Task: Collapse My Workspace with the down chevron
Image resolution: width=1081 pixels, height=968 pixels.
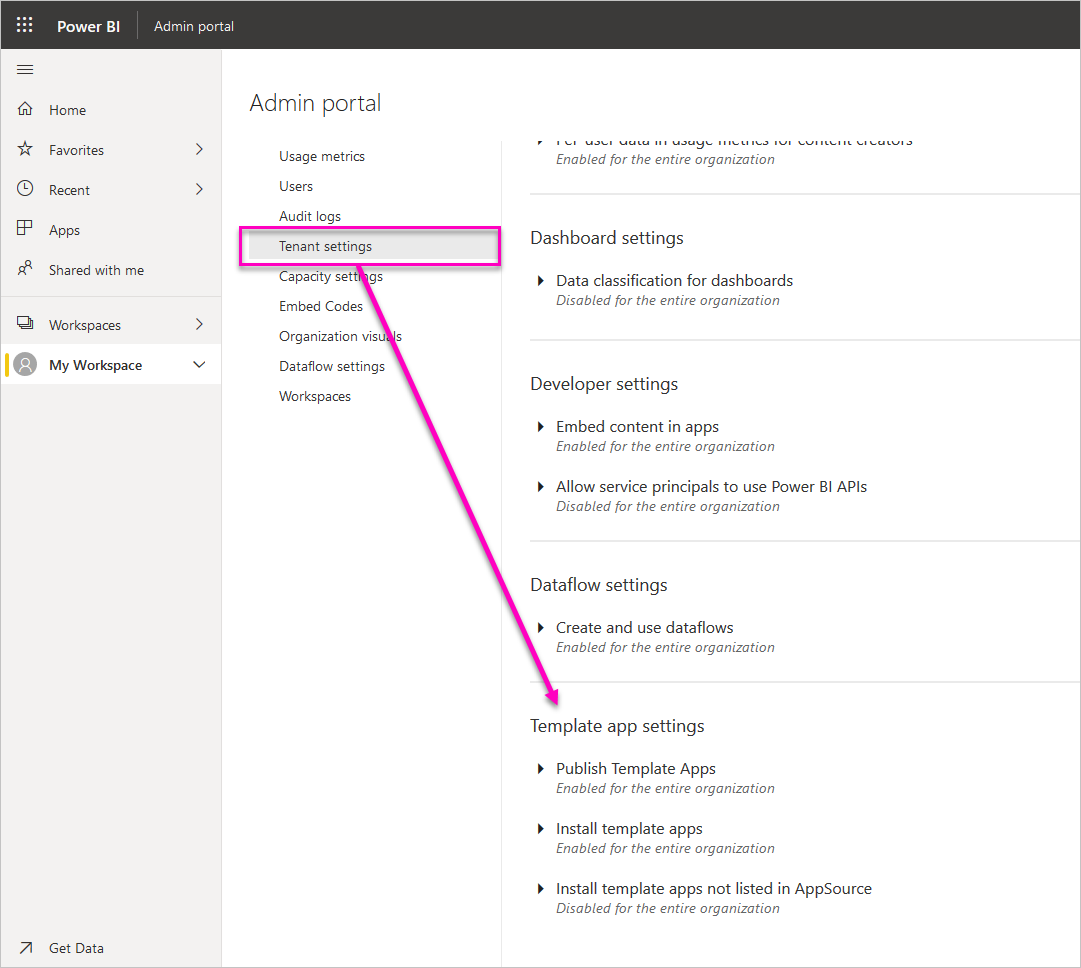Action: coord(199,365)
